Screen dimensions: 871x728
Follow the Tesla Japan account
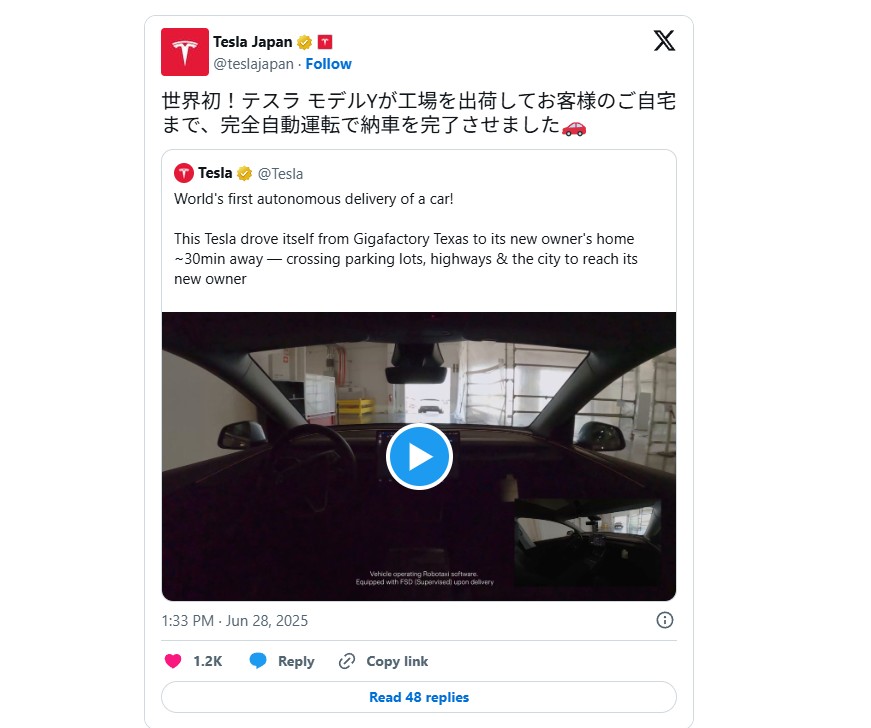(x=328, y=64)
